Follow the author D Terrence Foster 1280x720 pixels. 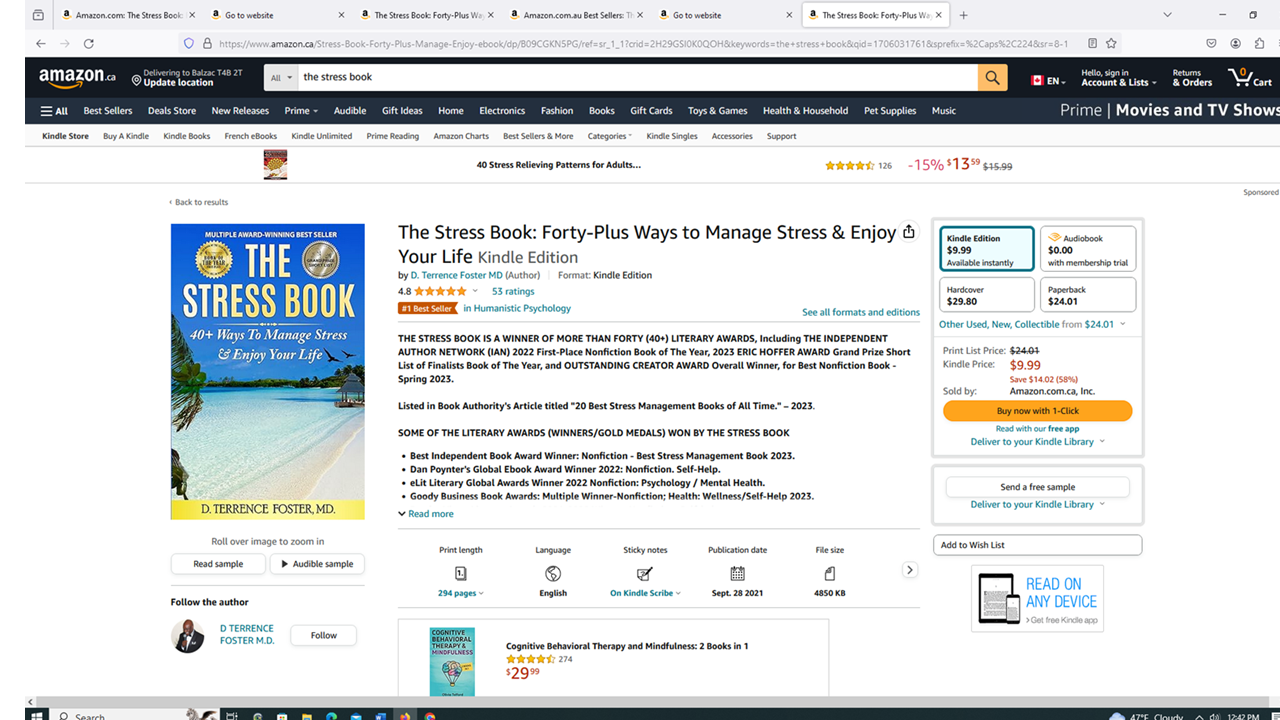324,635
